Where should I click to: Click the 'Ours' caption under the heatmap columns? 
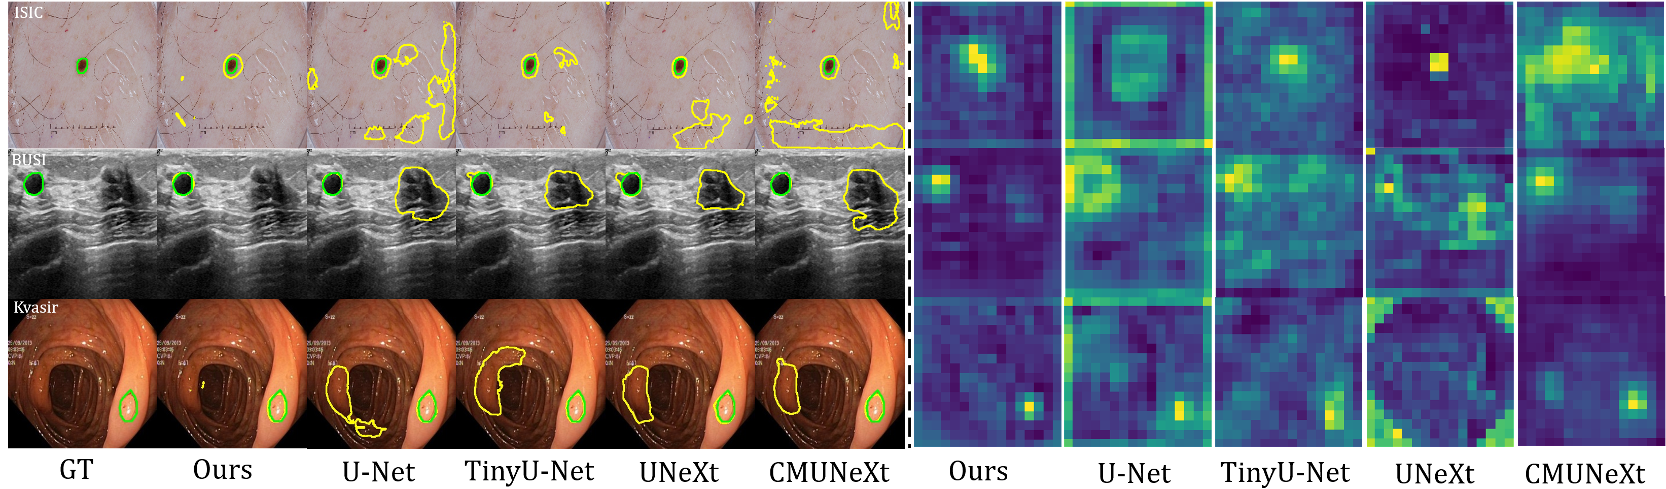(978, 471)
